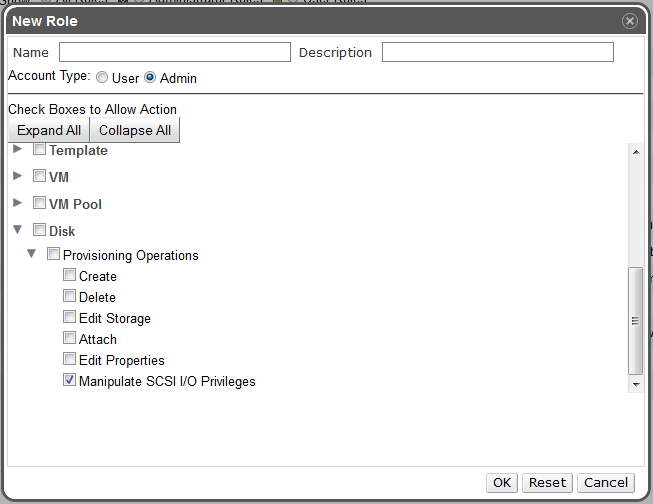The image size is (653, 504).
Task: Check the Edit Storage checkbox
Action: click(69, 317)
